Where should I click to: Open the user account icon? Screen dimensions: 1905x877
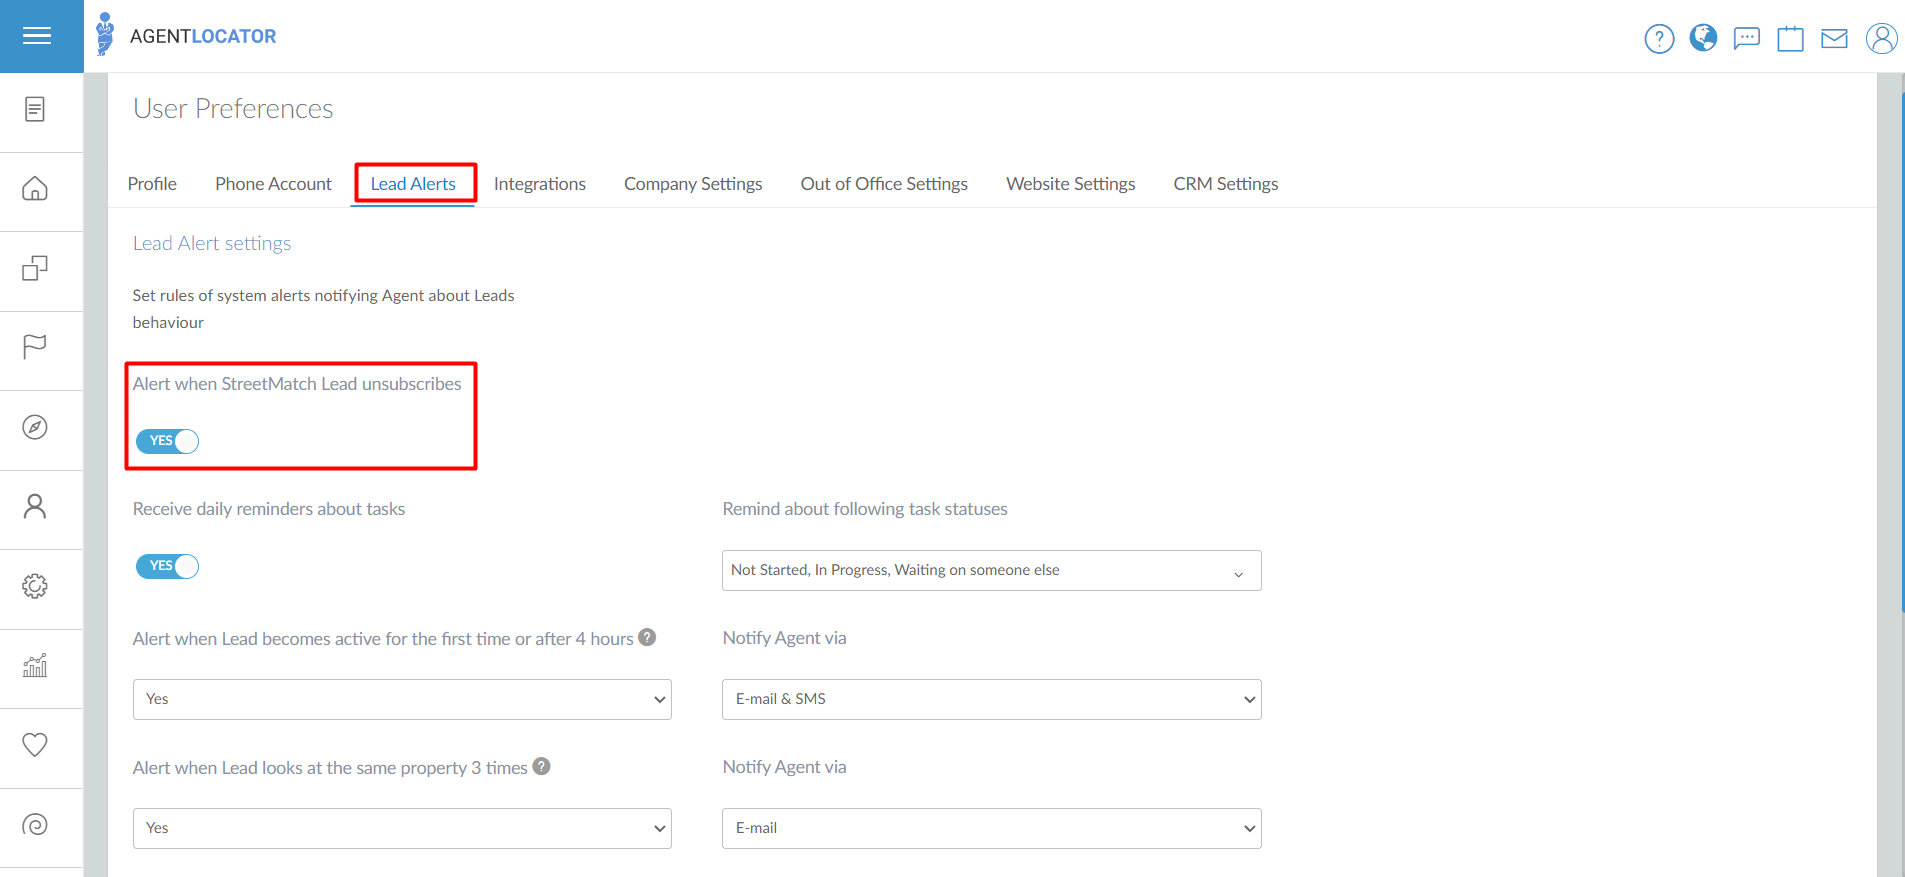(1881, 39)
